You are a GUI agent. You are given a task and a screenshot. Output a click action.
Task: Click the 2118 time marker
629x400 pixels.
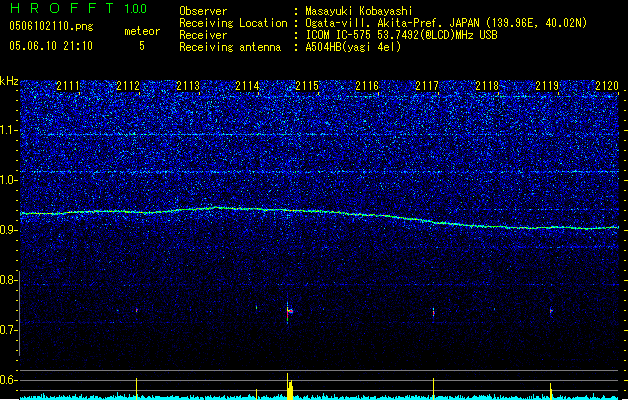(x=487, y=86)
